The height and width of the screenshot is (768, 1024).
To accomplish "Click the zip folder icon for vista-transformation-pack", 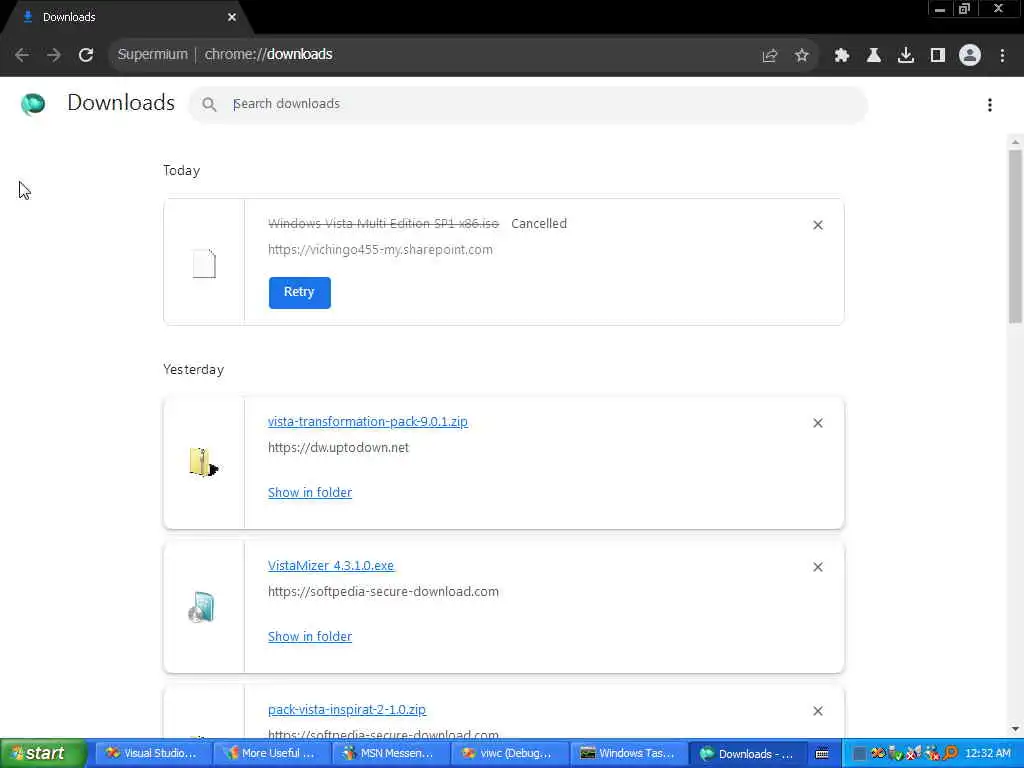I will 203,462.
